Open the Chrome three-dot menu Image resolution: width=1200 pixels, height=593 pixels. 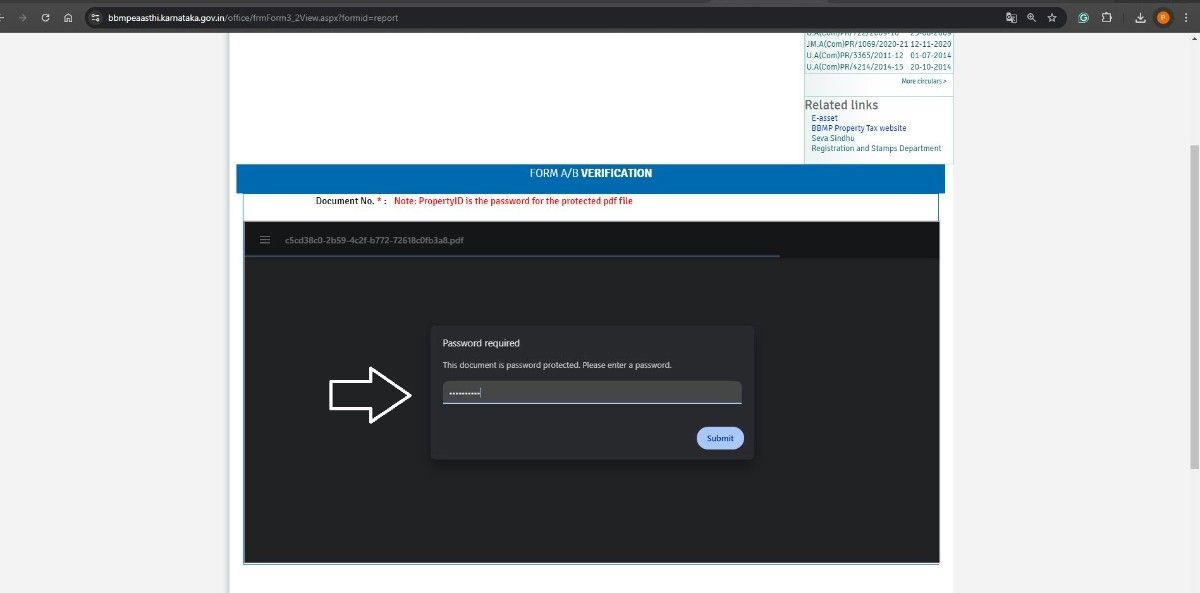tap(1186, 18)
